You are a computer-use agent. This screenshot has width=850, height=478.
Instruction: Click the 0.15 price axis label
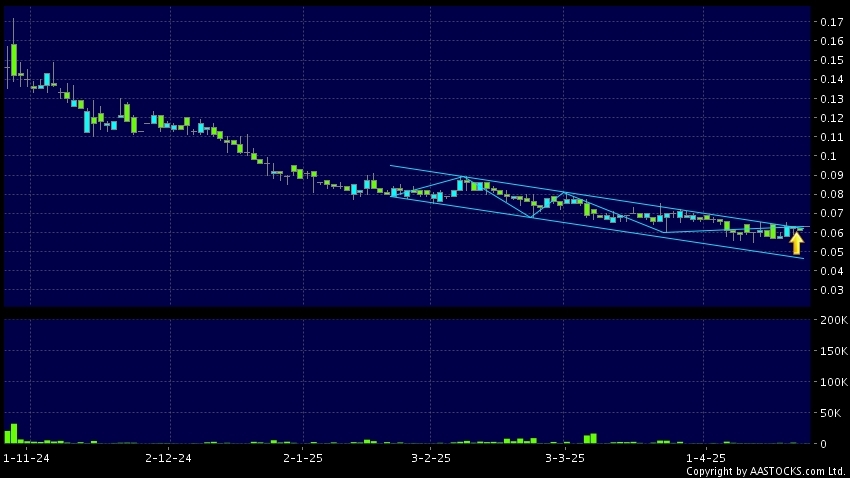tap(832, 60)
